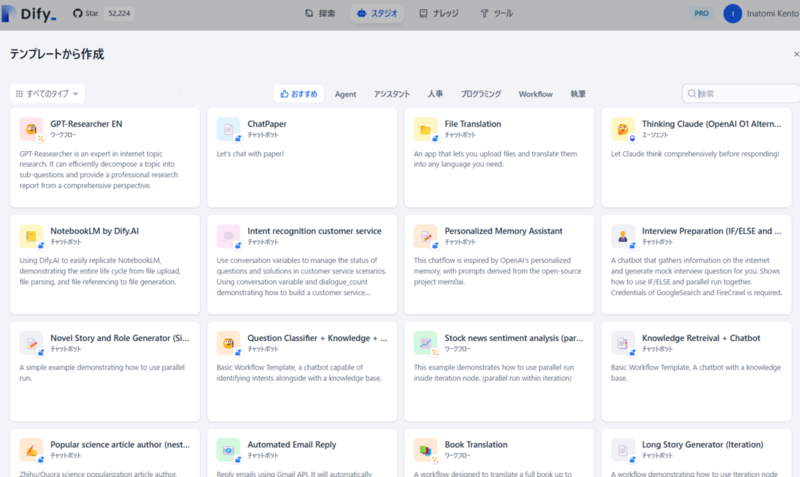Click Stock news sentiment analysis chart icon

click(425, 343)
